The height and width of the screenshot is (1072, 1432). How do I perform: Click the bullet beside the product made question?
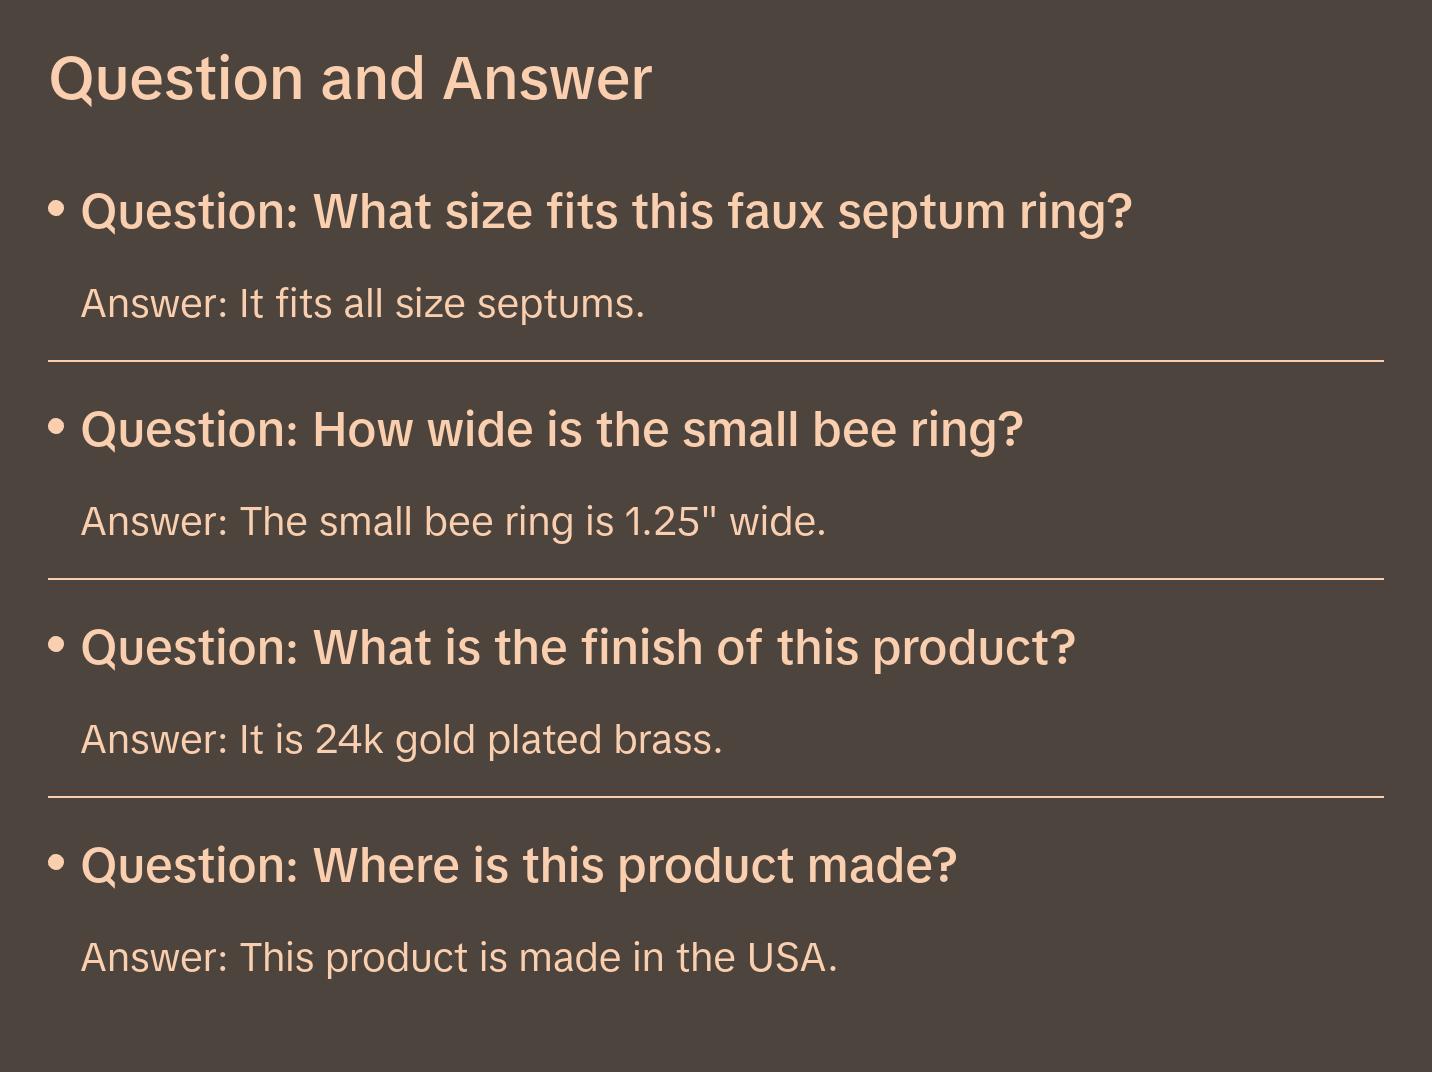57,862
